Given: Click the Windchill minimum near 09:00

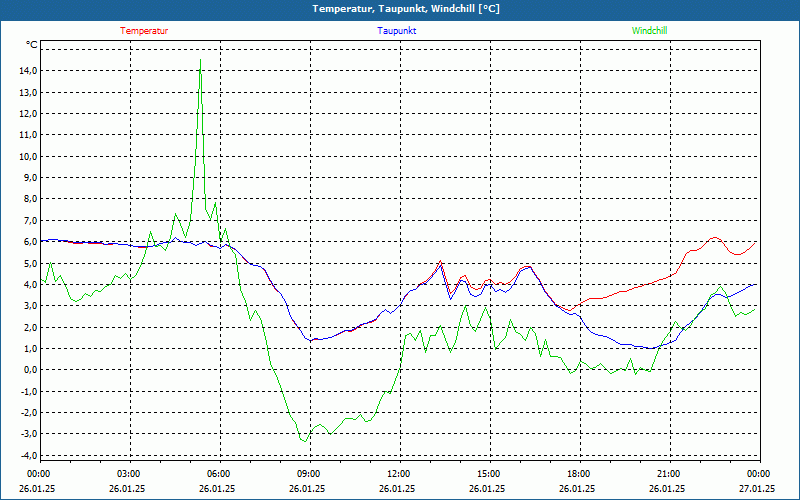Looking at the screenshot, I should point(305,441).
